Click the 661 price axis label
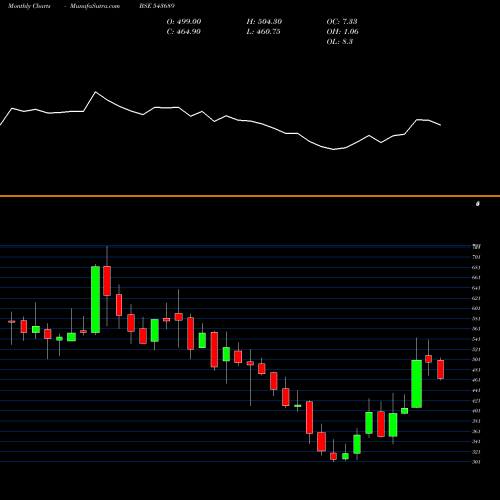 476,278
